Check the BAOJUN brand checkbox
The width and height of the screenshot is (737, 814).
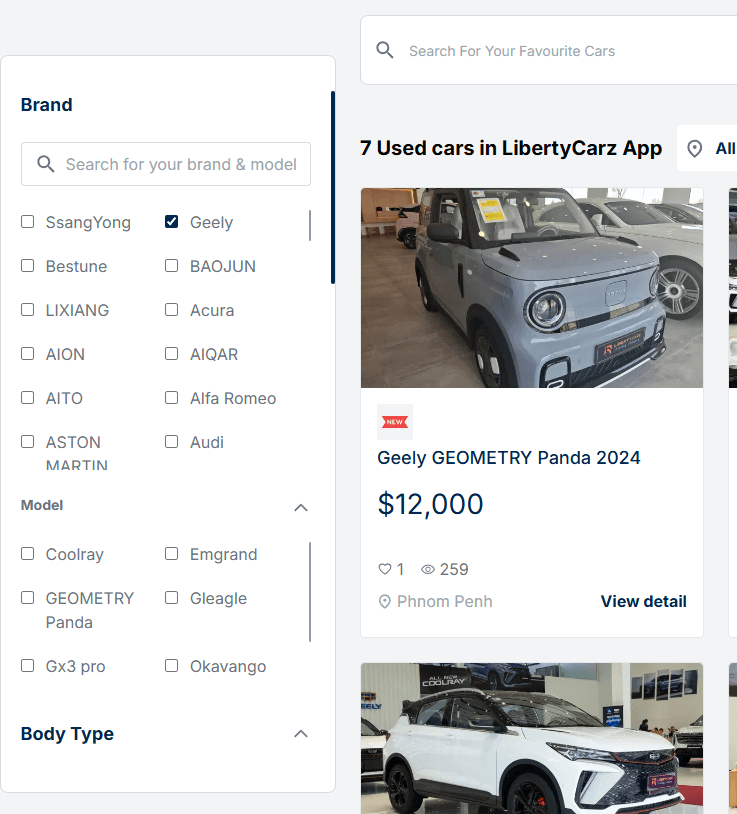tap(171, 266)
